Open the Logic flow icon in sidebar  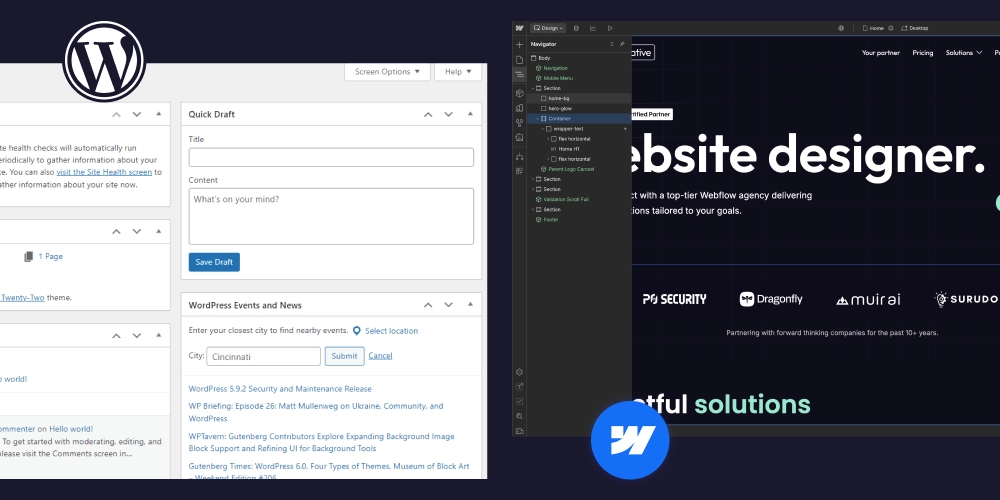519,156
